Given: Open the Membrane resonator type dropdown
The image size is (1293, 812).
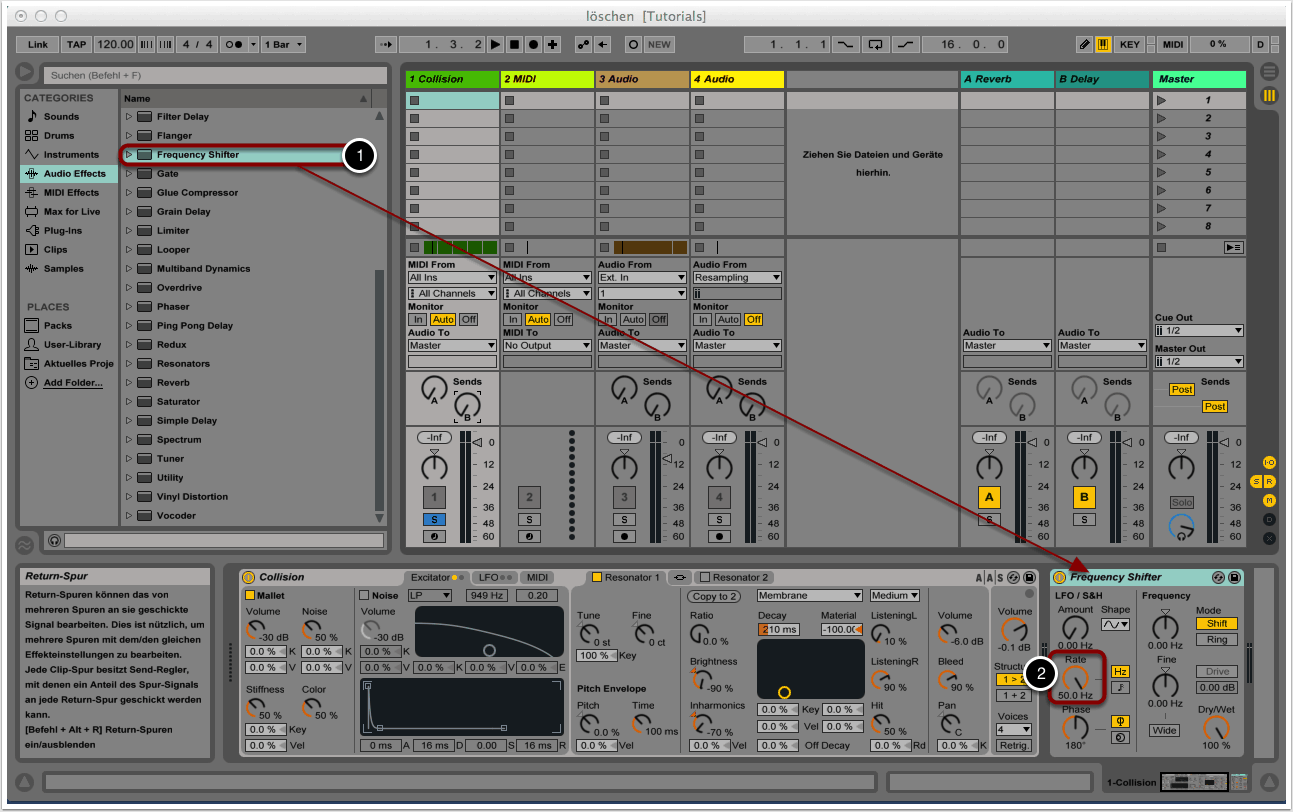Looking at the screenshot, I should pos(809,596).
